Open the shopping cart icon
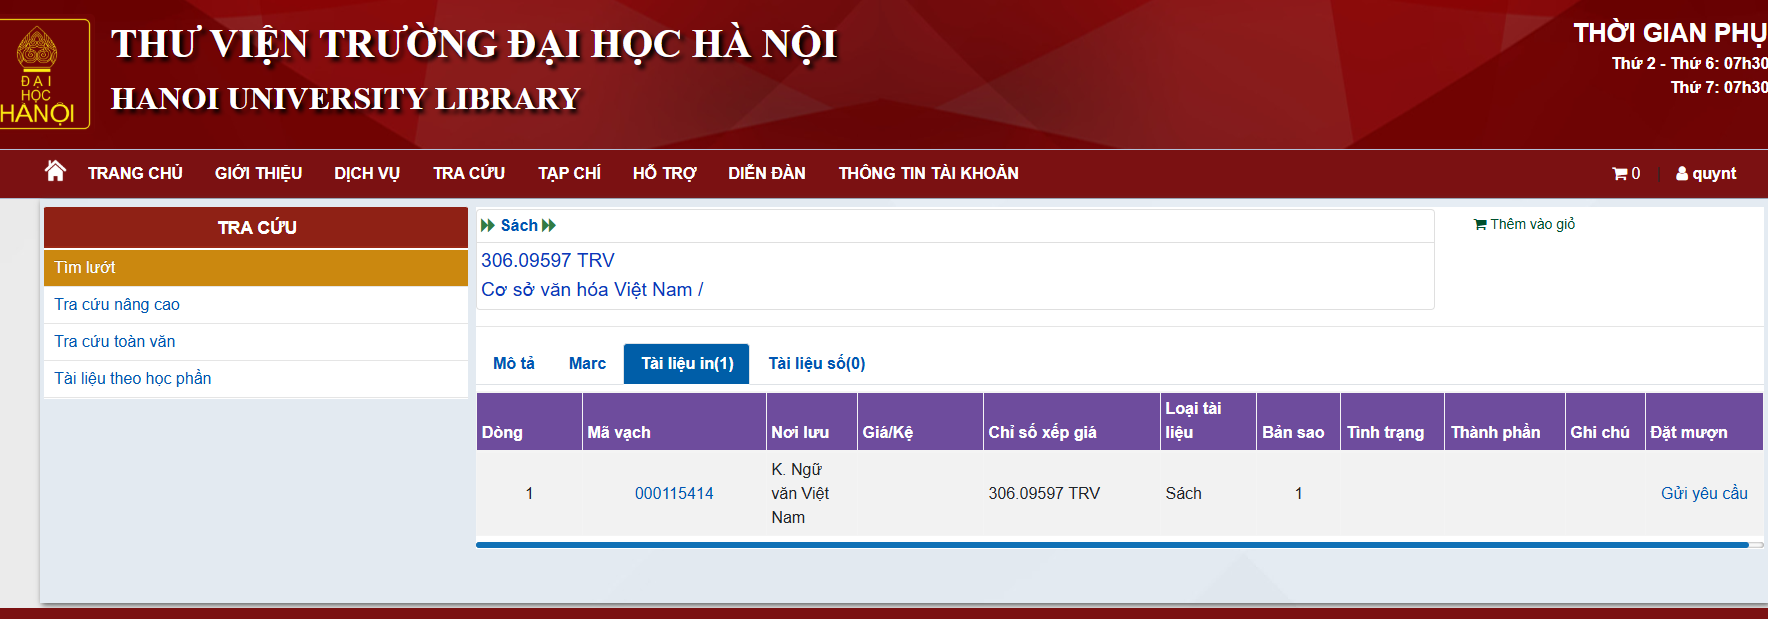 [1620, 174]
